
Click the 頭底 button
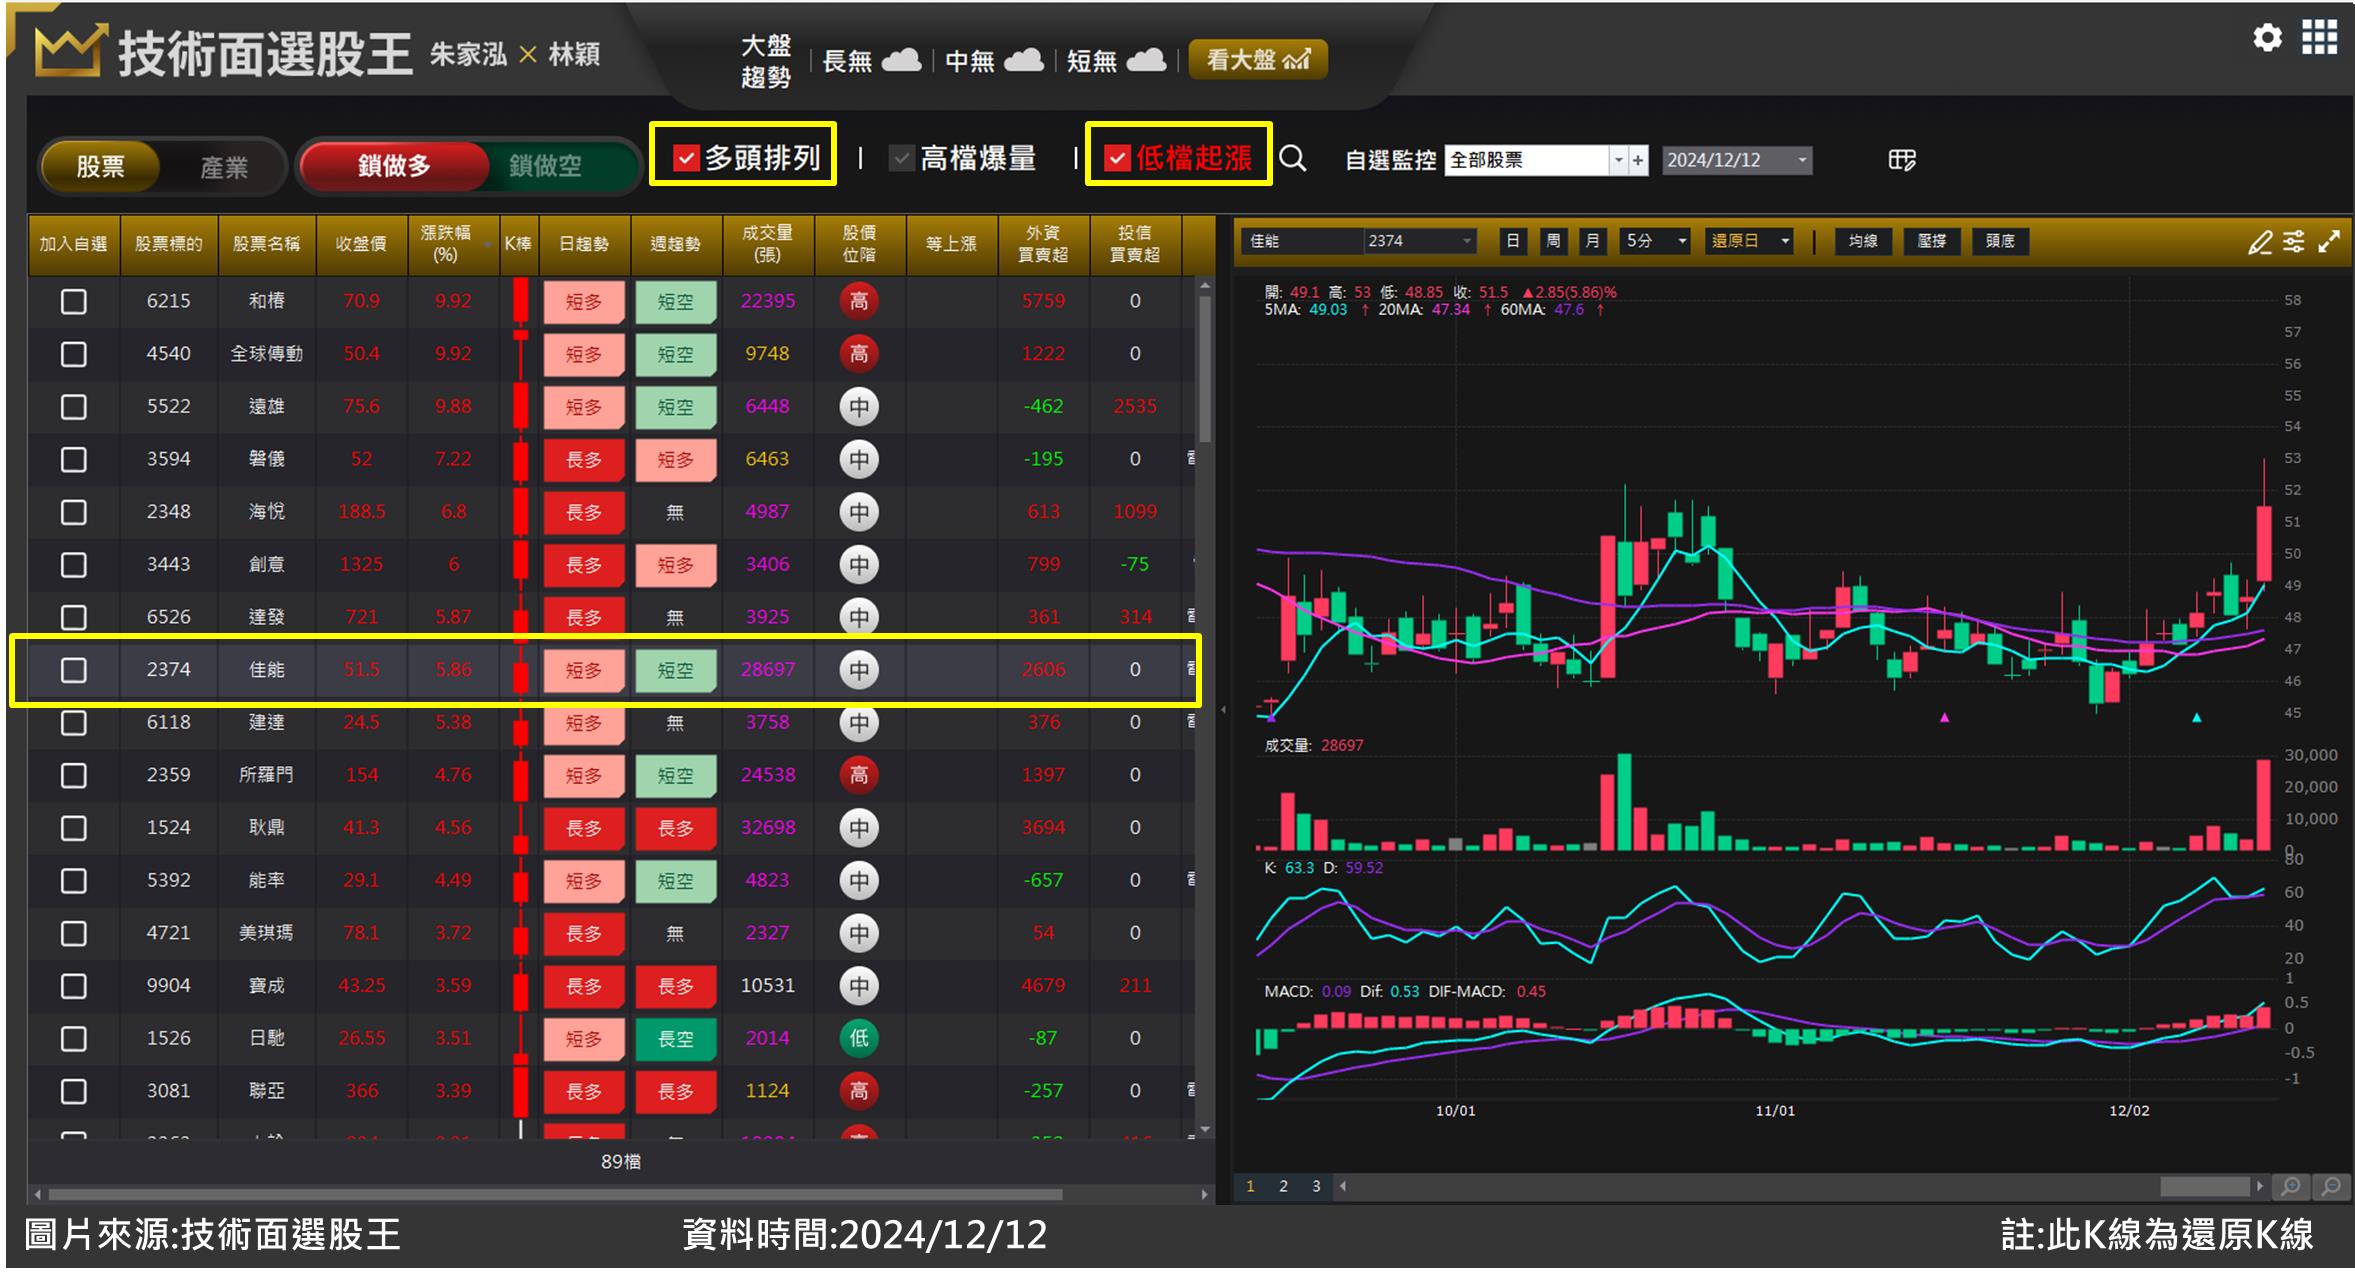[x=2000, y=241]
